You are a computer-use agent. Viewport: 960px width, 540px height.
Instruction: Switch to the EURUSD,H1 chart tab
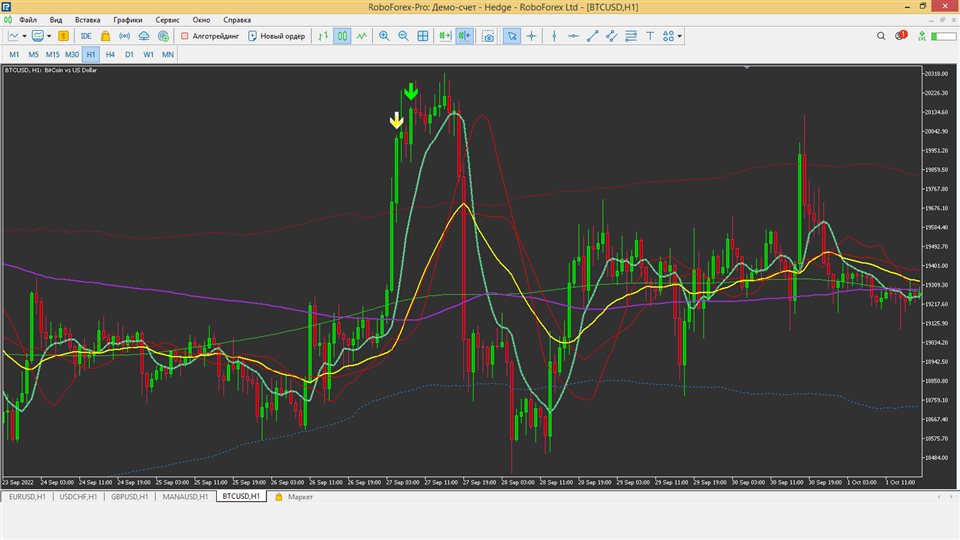pyautogui.click(x=27, y=497)
